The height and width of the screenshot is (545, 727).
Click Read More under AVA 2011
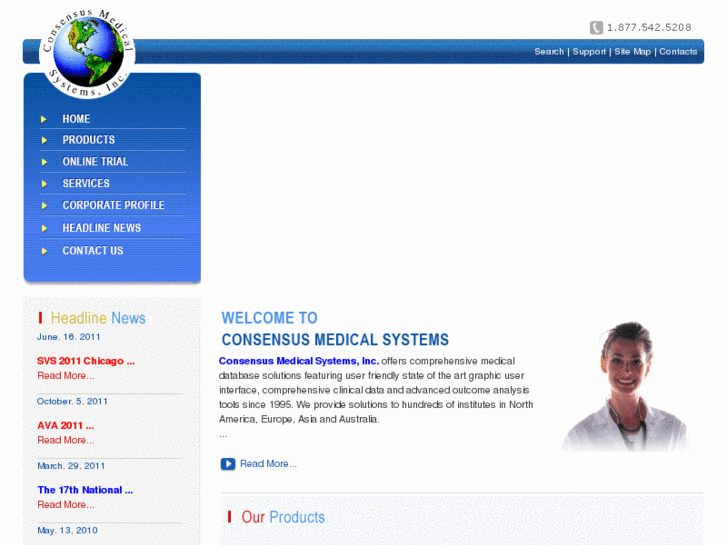(x=65, y=440)
